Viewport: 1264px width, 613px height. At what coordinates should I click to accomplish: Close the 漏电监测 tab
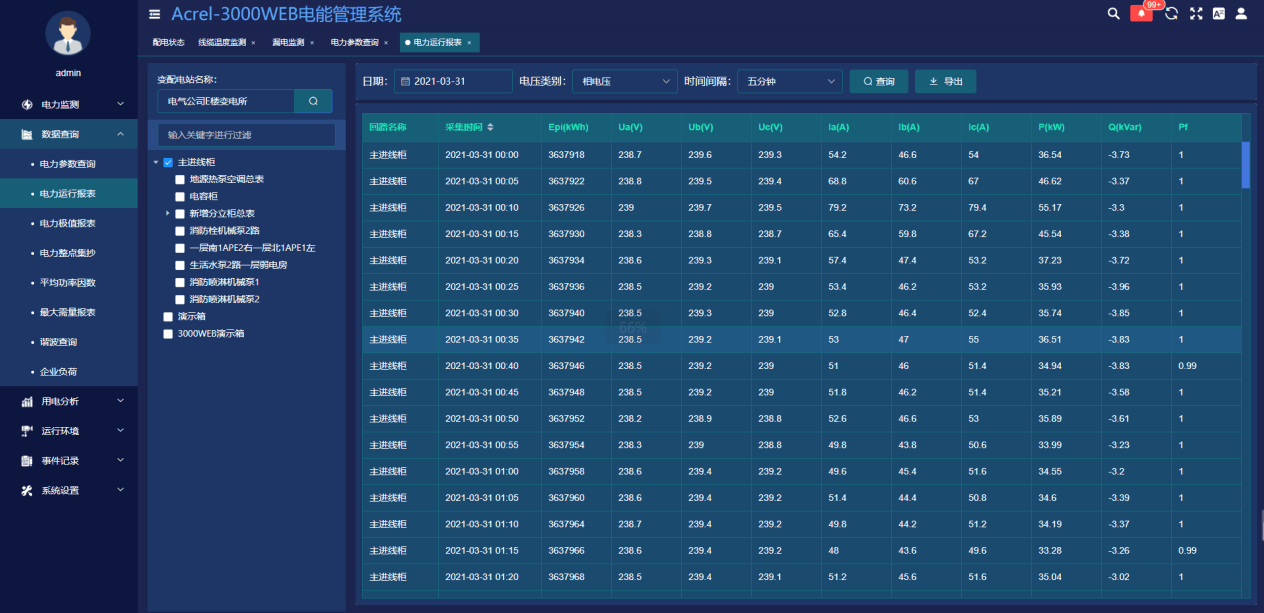[x=312, y=43]
